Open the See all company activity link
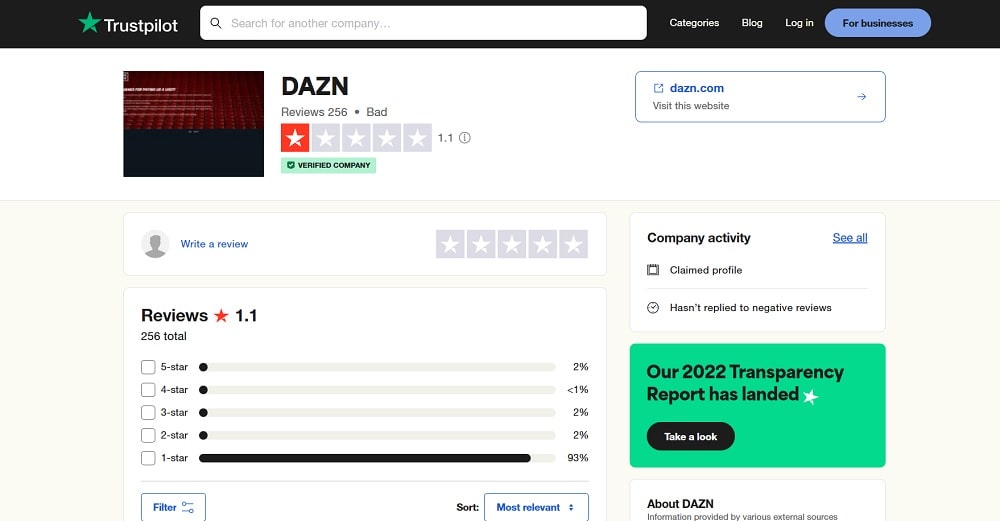1000x521 pixels. coord(849,238)
